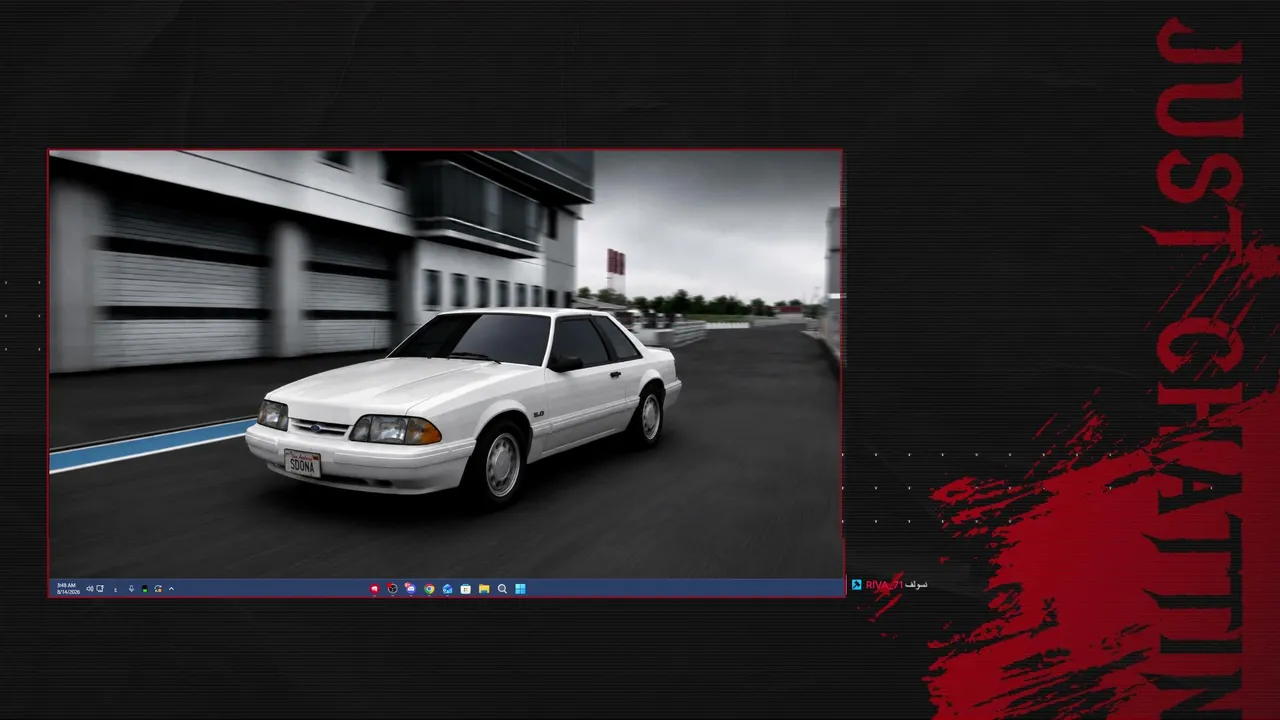This screenshot has height=720, width=1280.
Task: Click the moderator badge beside RIVA_71
Action: [x=857, y=585]
